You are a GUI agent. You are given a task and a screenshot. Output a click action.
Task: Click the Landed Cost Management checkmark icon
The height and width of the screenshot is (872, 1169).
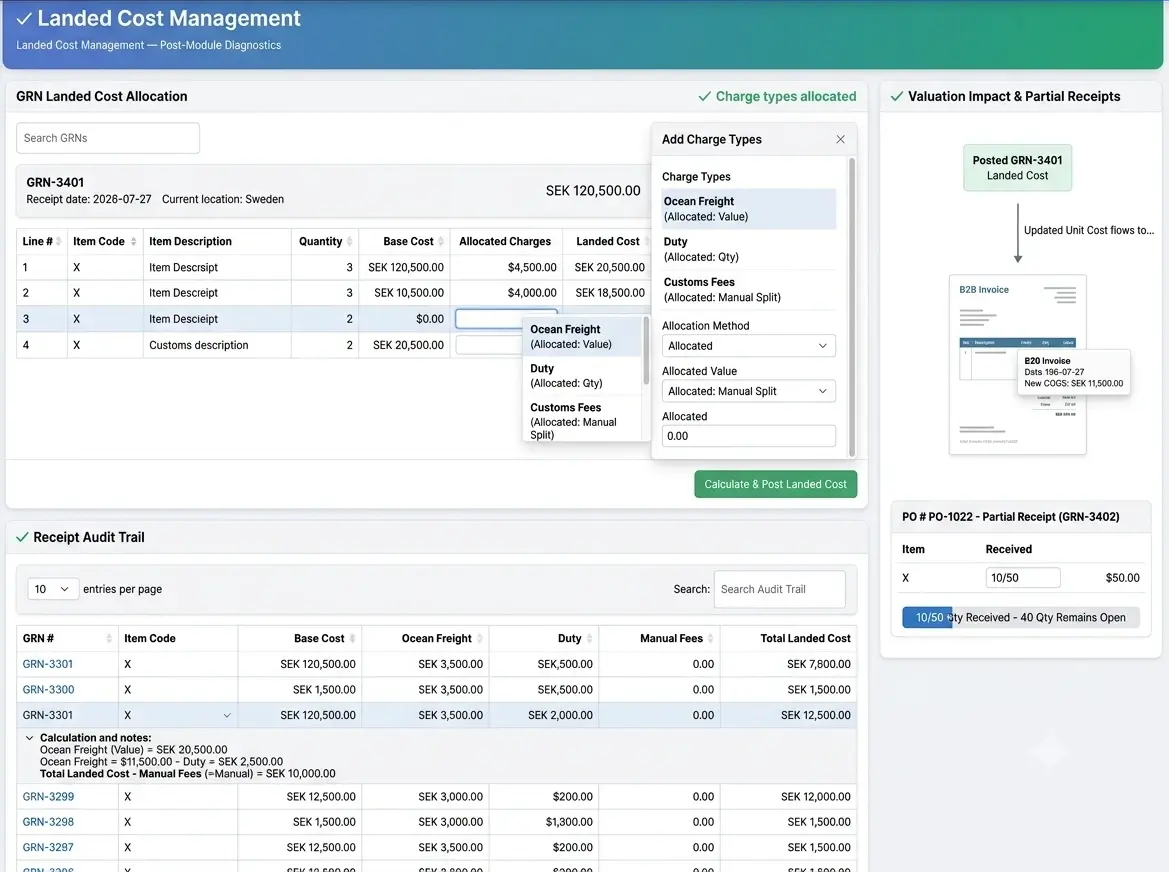pyautogui.click(x=25, y=19)
